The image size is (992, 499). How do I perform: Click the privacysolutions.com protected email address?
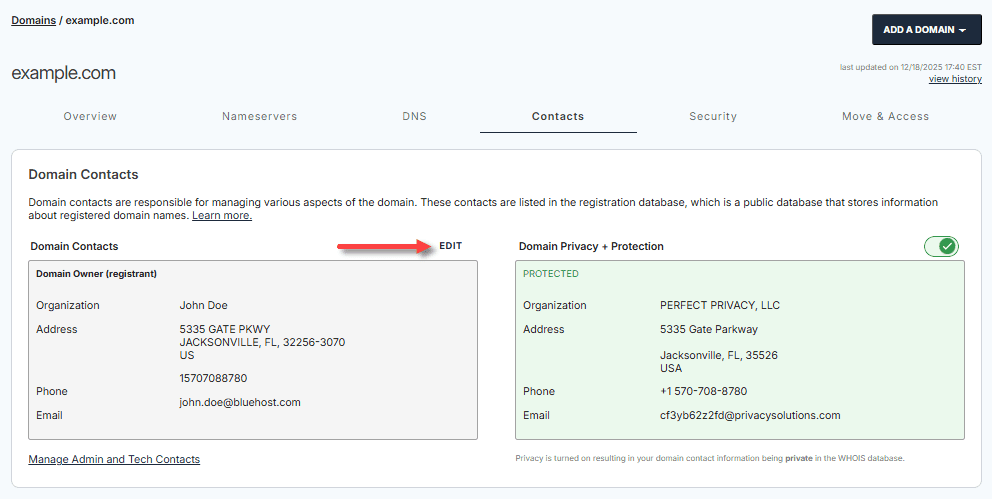(x=750, y=415)
